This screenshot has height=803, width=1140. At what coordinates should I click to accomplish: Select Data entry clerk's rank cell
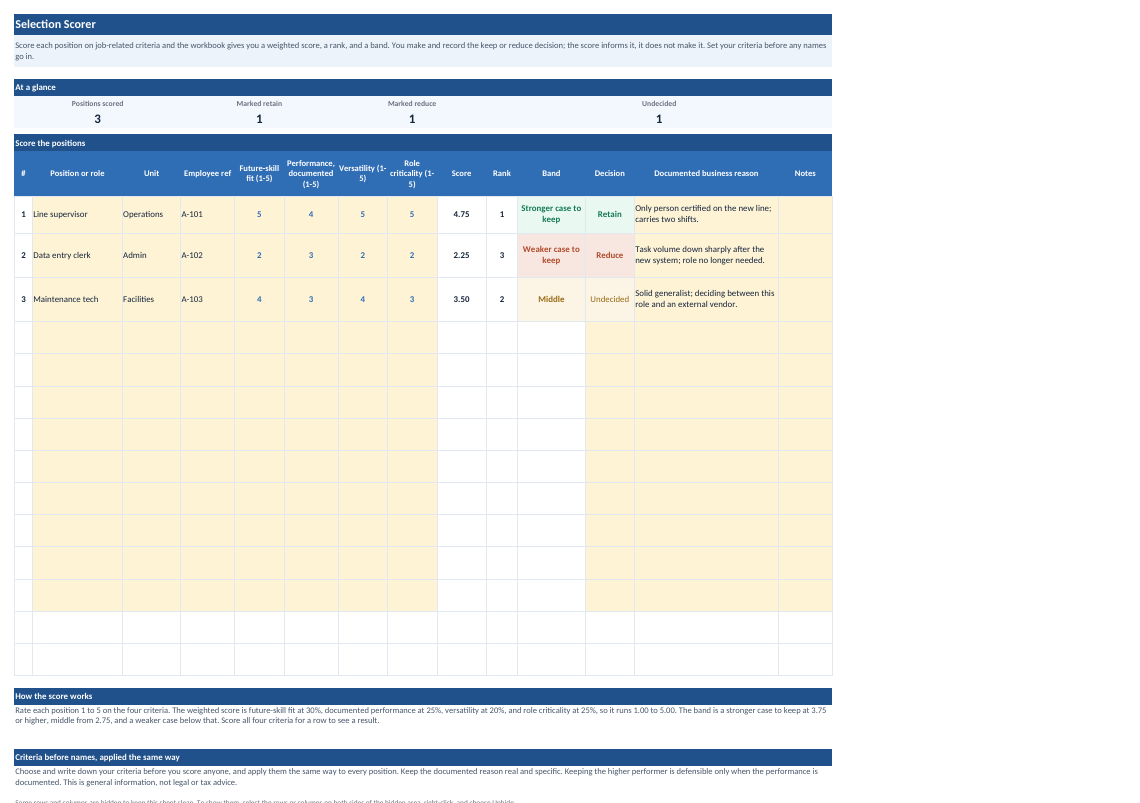pos(502,255)
